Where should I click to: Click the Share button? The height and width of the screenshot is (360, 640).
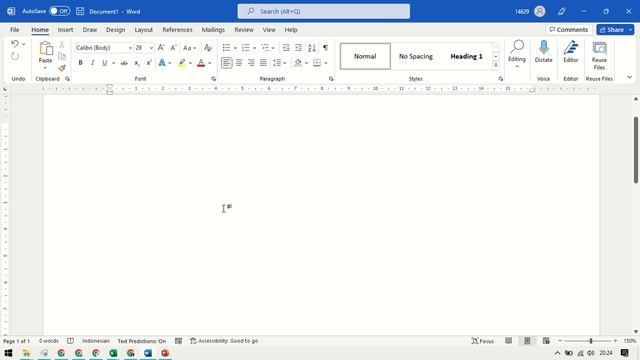click(611, 29)
